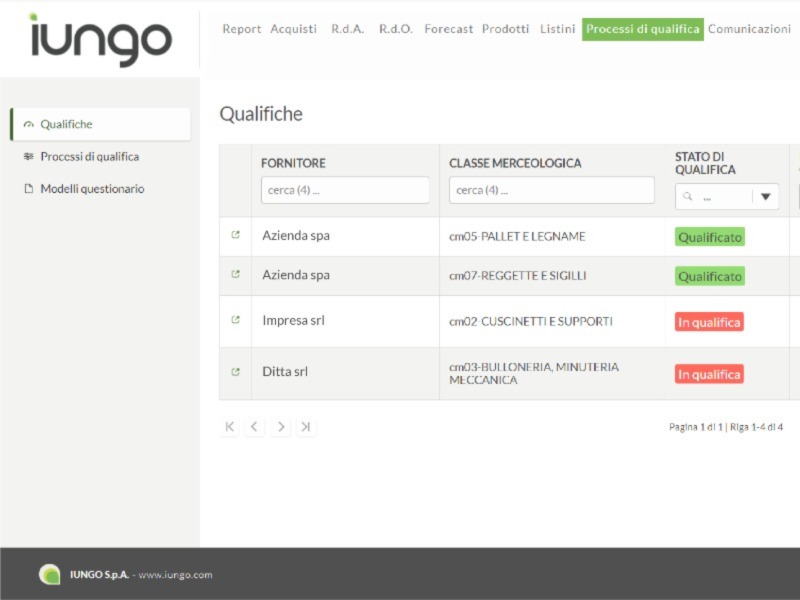The image size is (800, 600).
Task: Open the Report menu
Action: click(x=241, y=29)
